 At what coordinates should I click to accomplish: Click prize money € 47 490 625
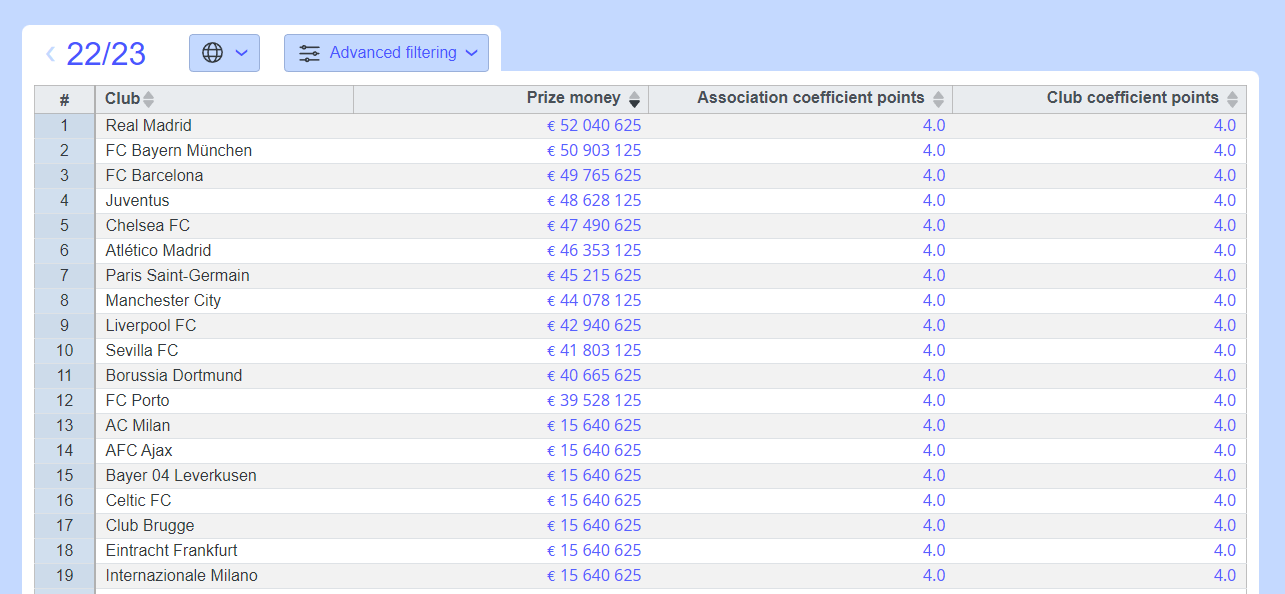coord(594,226)
